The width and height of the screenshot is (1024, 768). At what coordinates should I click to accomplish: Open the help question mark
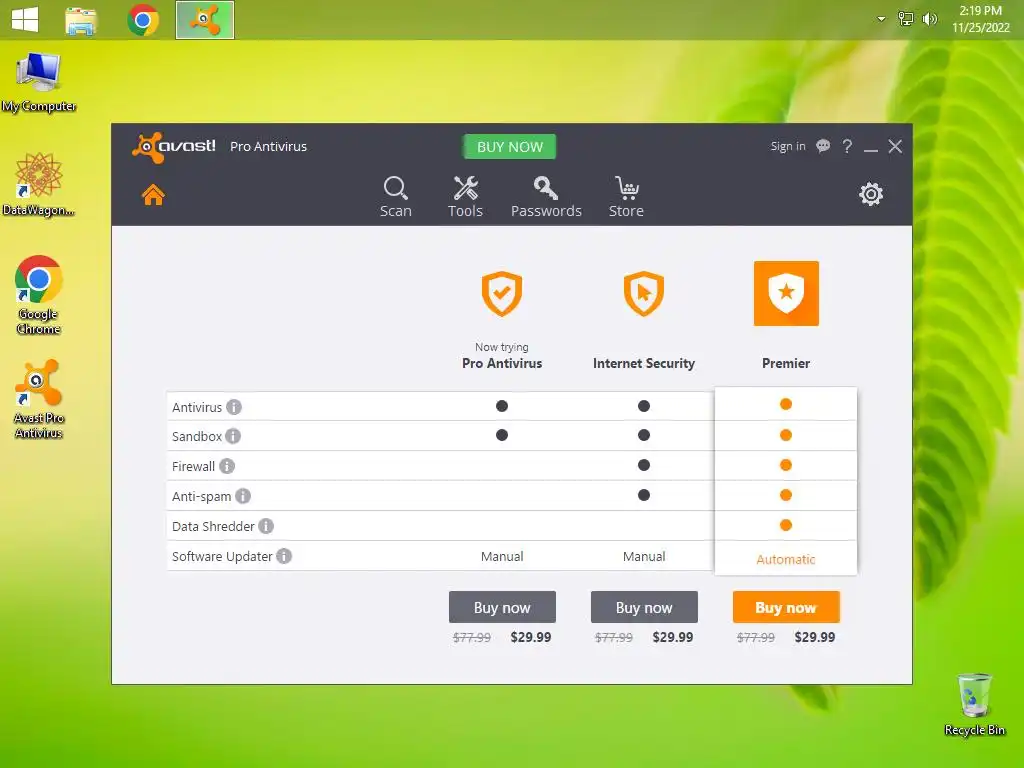click(847, 146)
